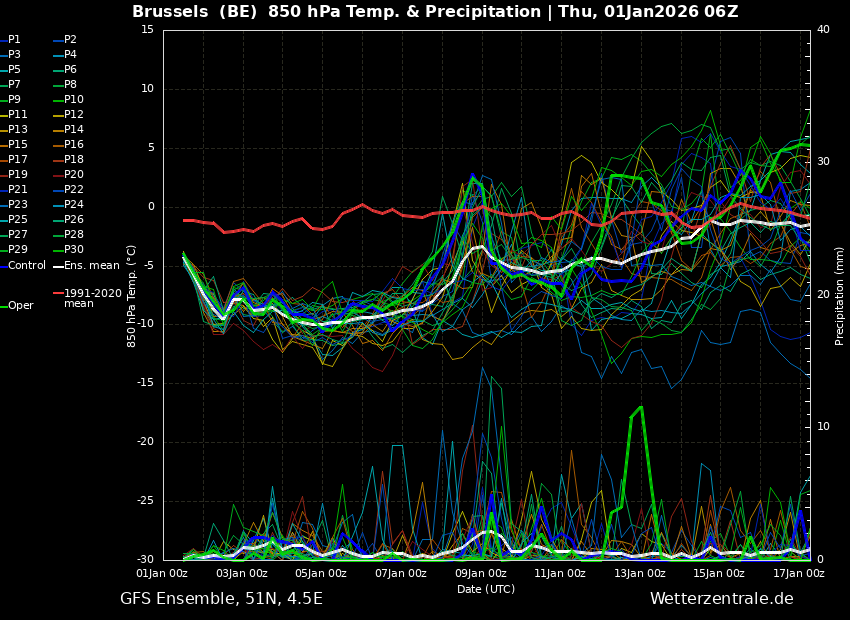Click the -5 temperature axis tick
Viewport: 850px width, 620px height.
click(150, 266)
